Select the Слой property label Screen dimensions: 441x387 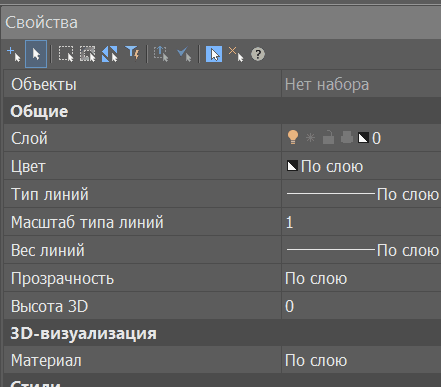[x=29, y=138]
